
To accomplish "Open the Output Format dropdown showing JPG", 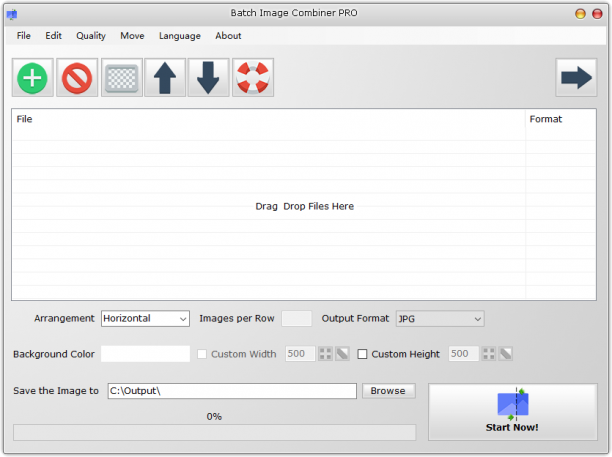I will (440, 319).
